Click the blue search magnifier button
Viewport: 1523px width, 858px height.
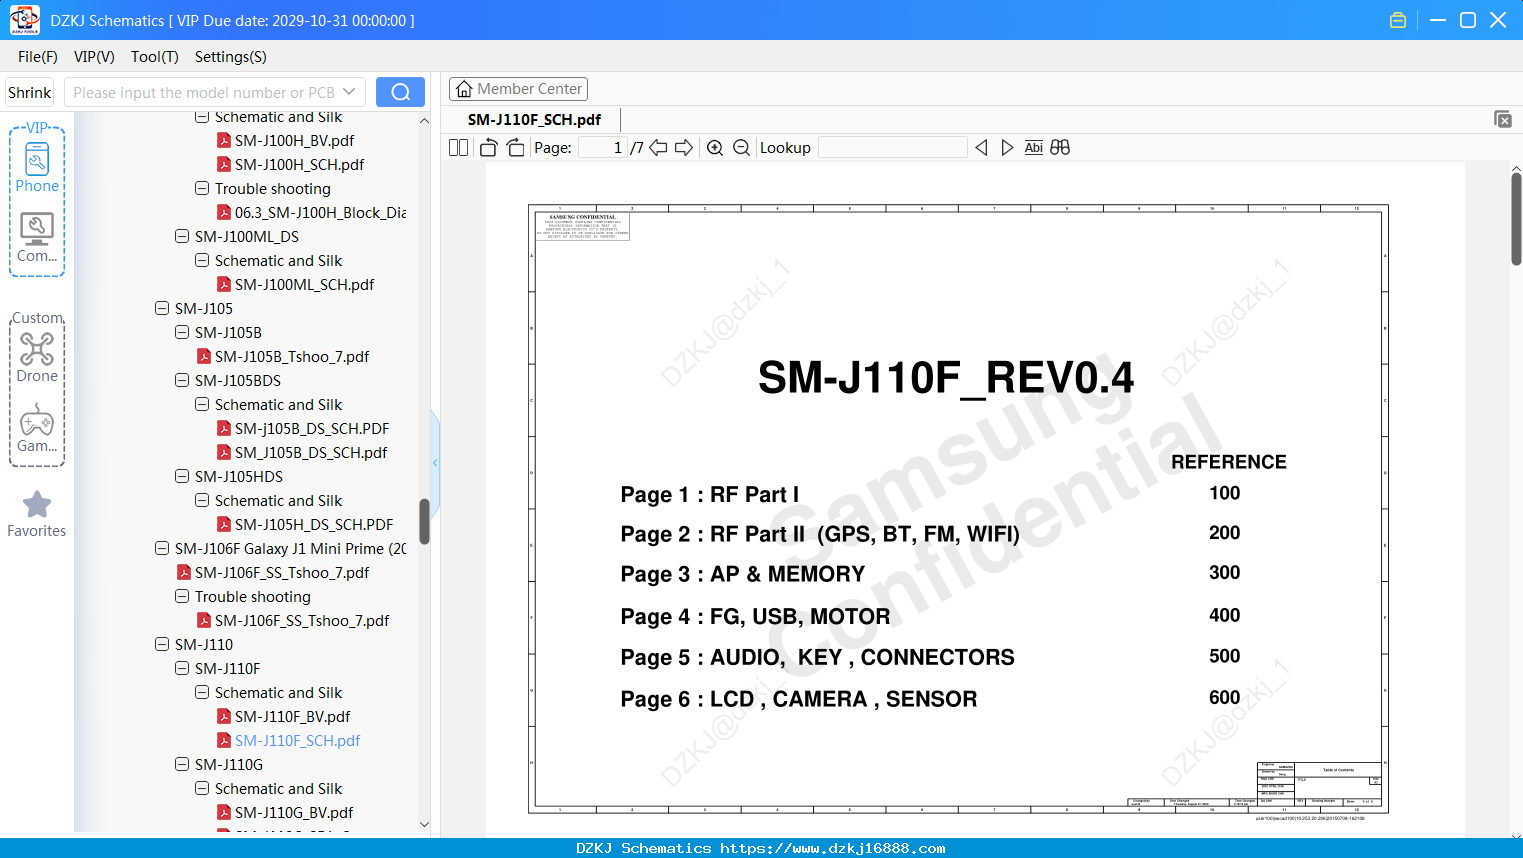400,92
